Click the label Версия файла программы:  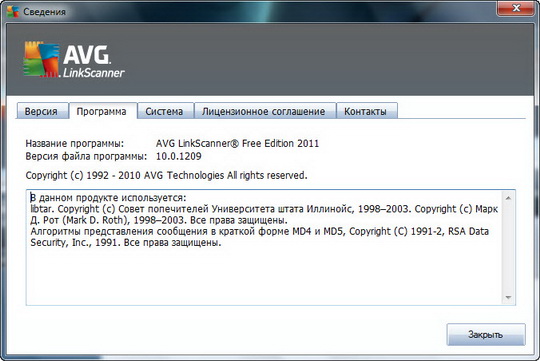(86, 156)
